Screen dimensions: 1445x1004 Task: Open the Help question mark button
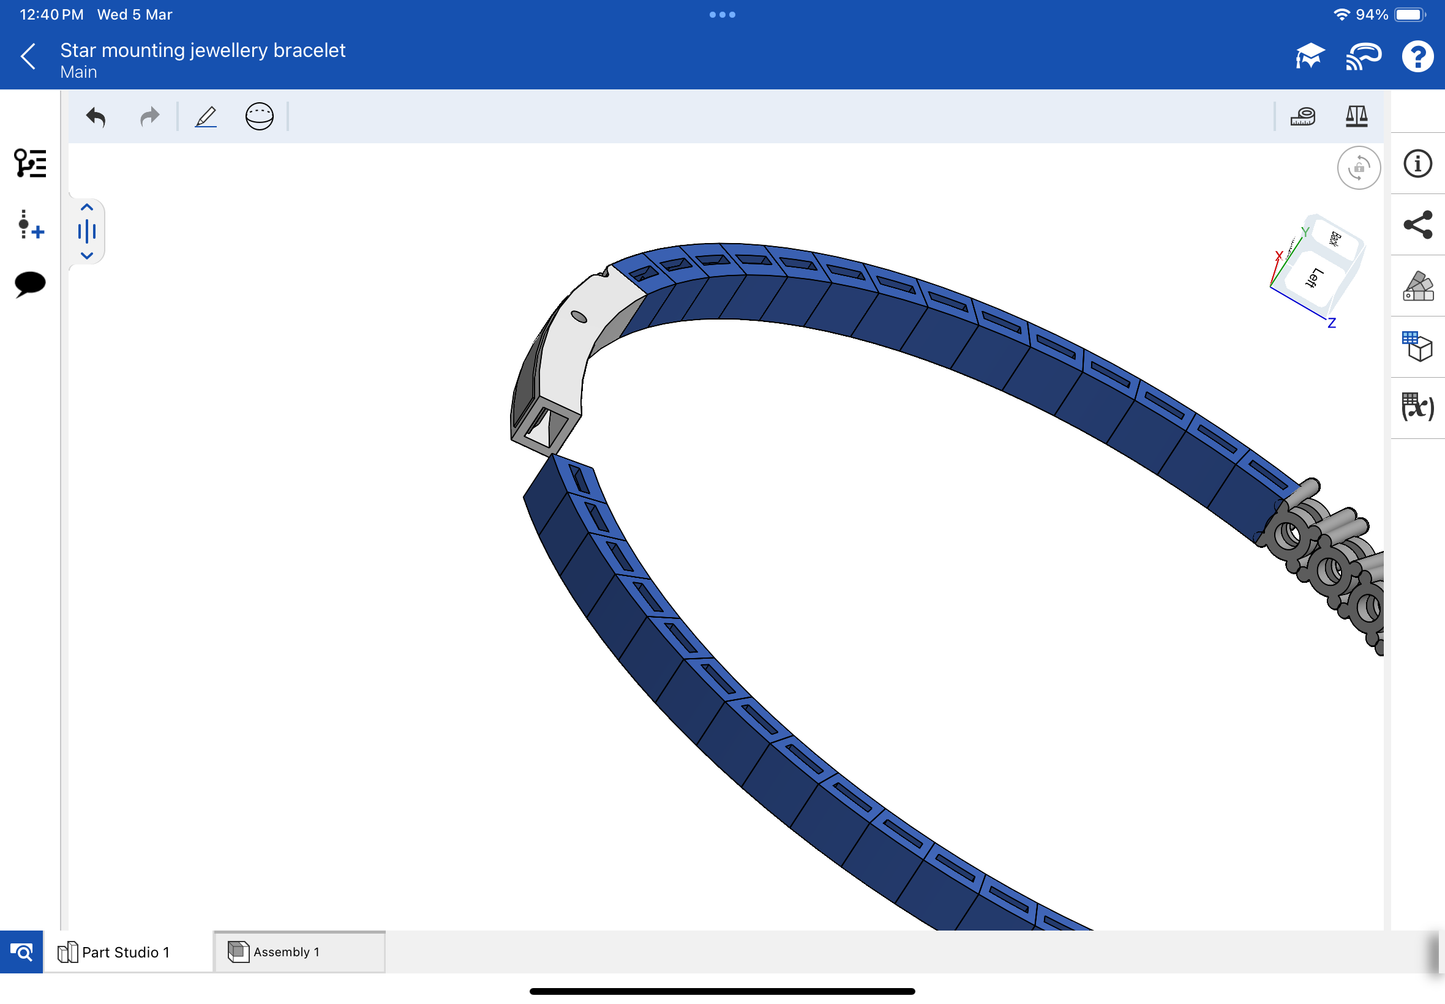click(x=1416, y=57)
